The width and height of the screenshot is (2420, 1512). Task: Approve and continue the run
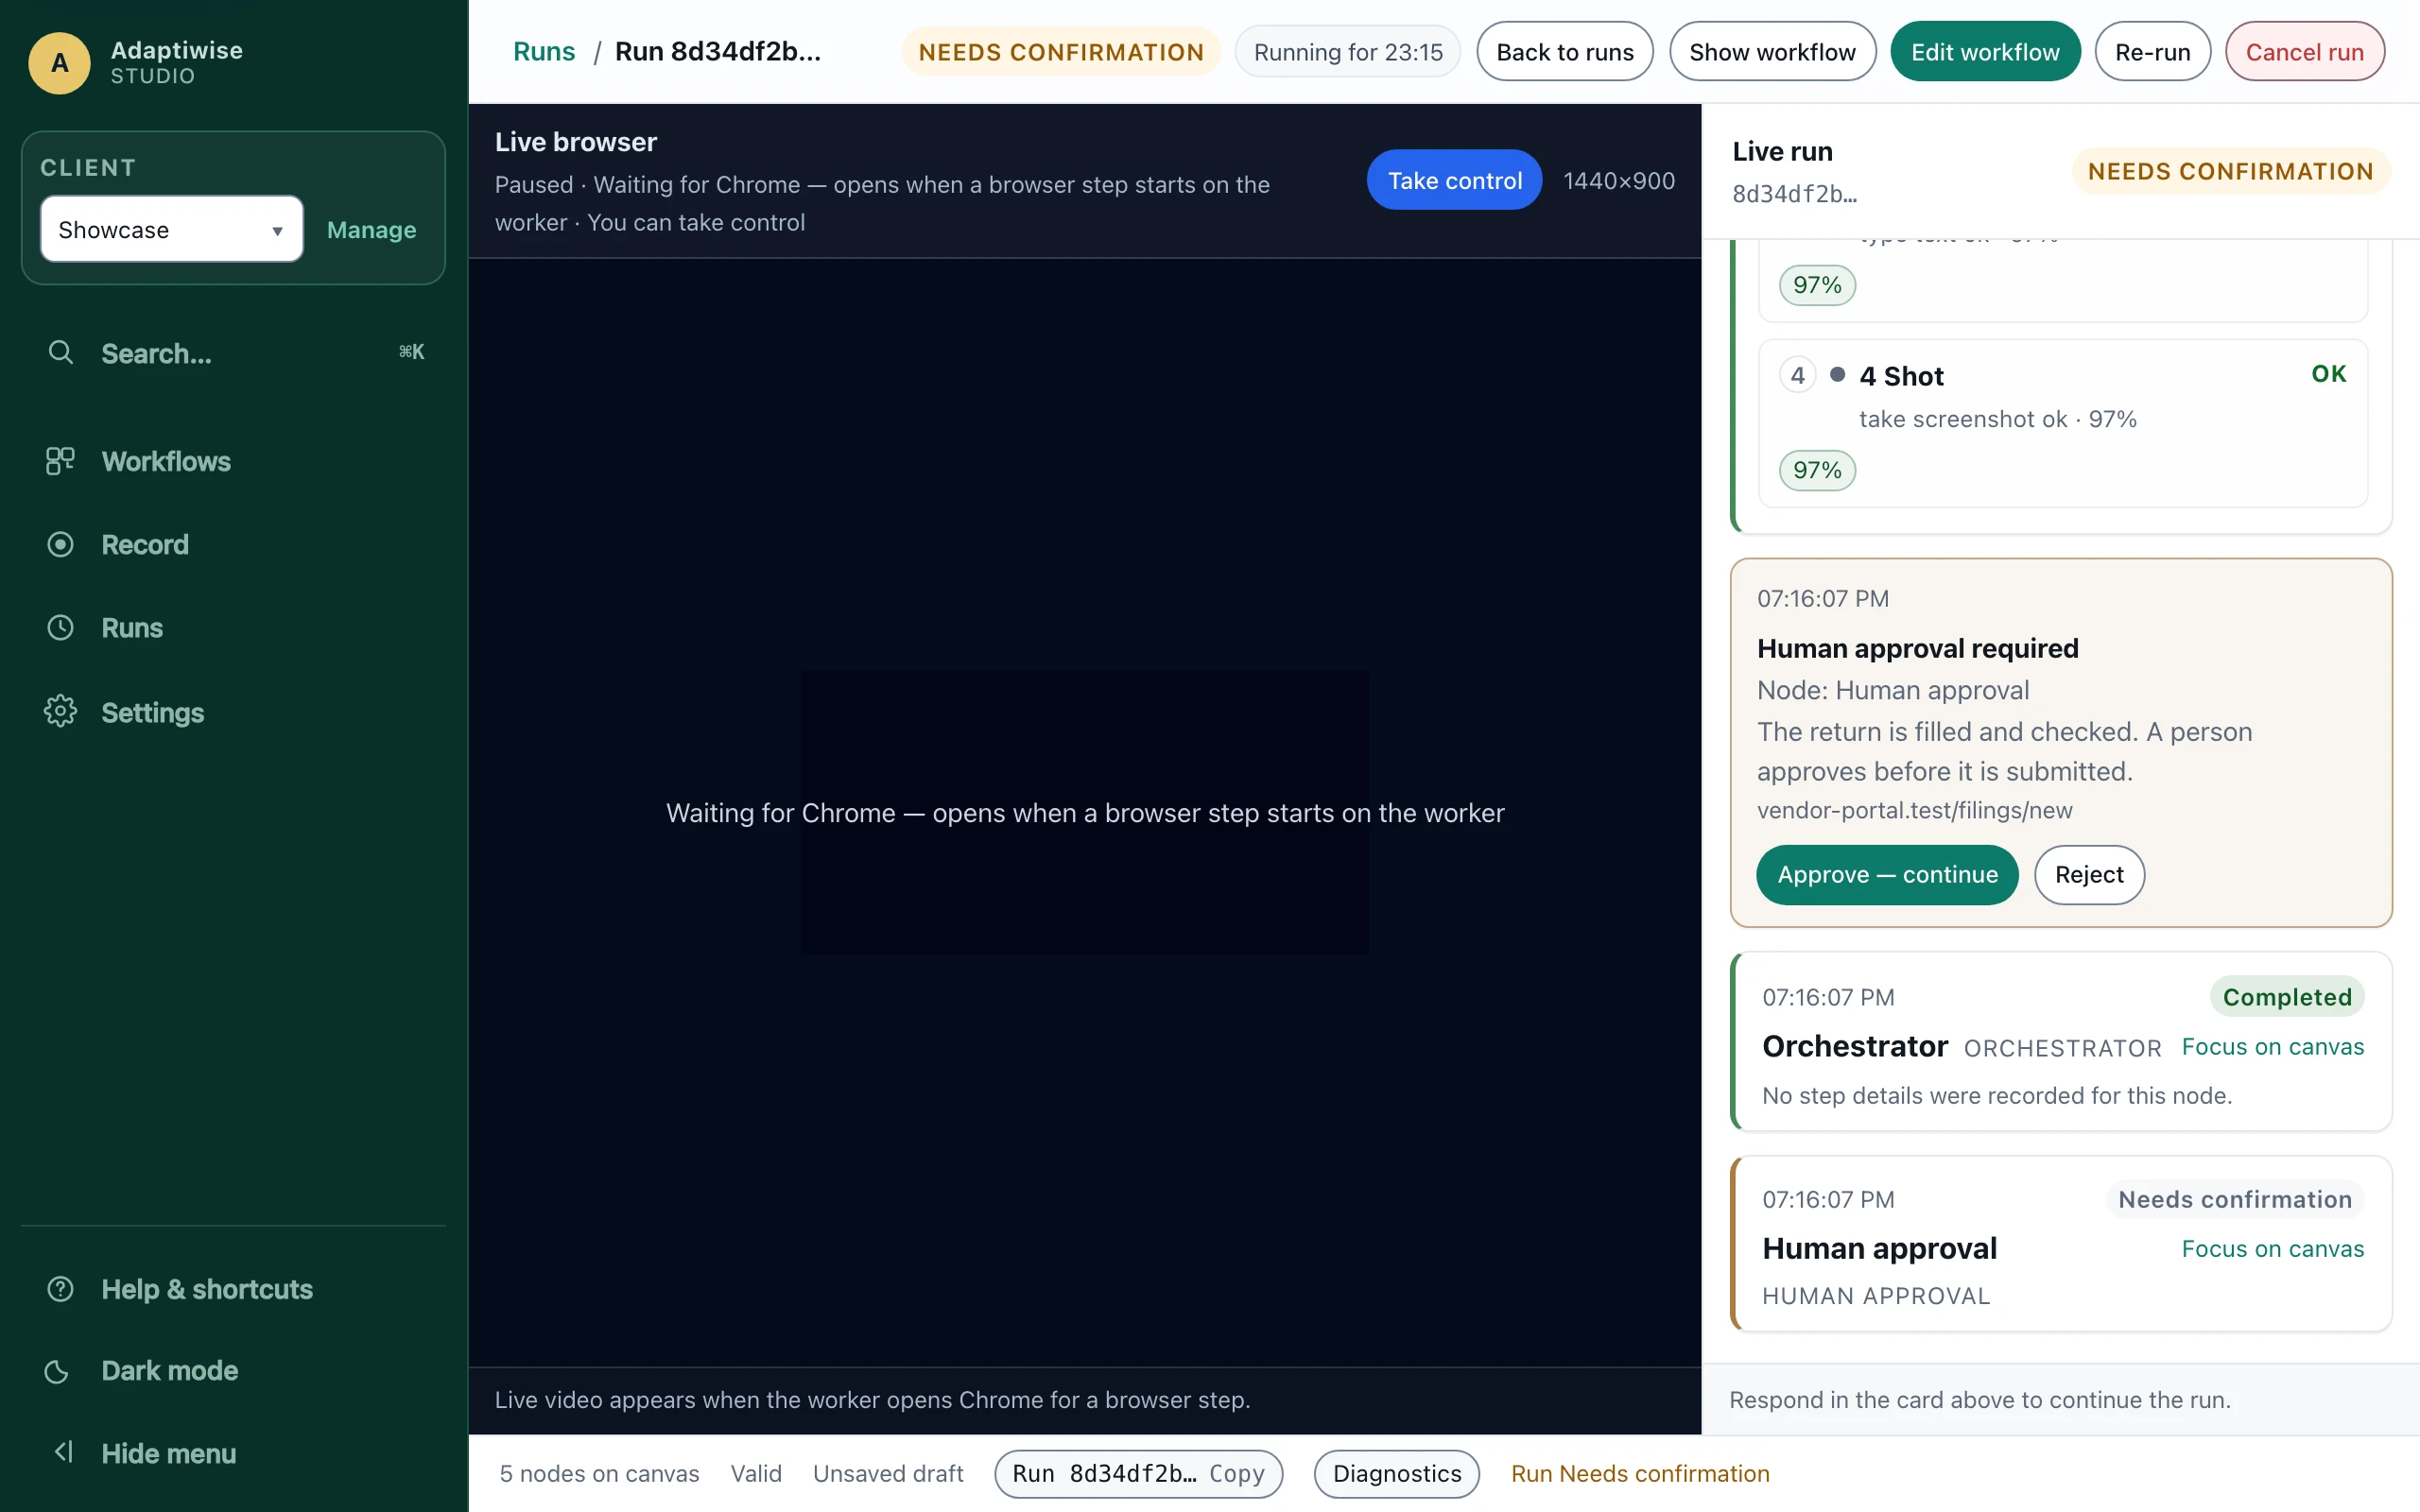[1887, 875]
